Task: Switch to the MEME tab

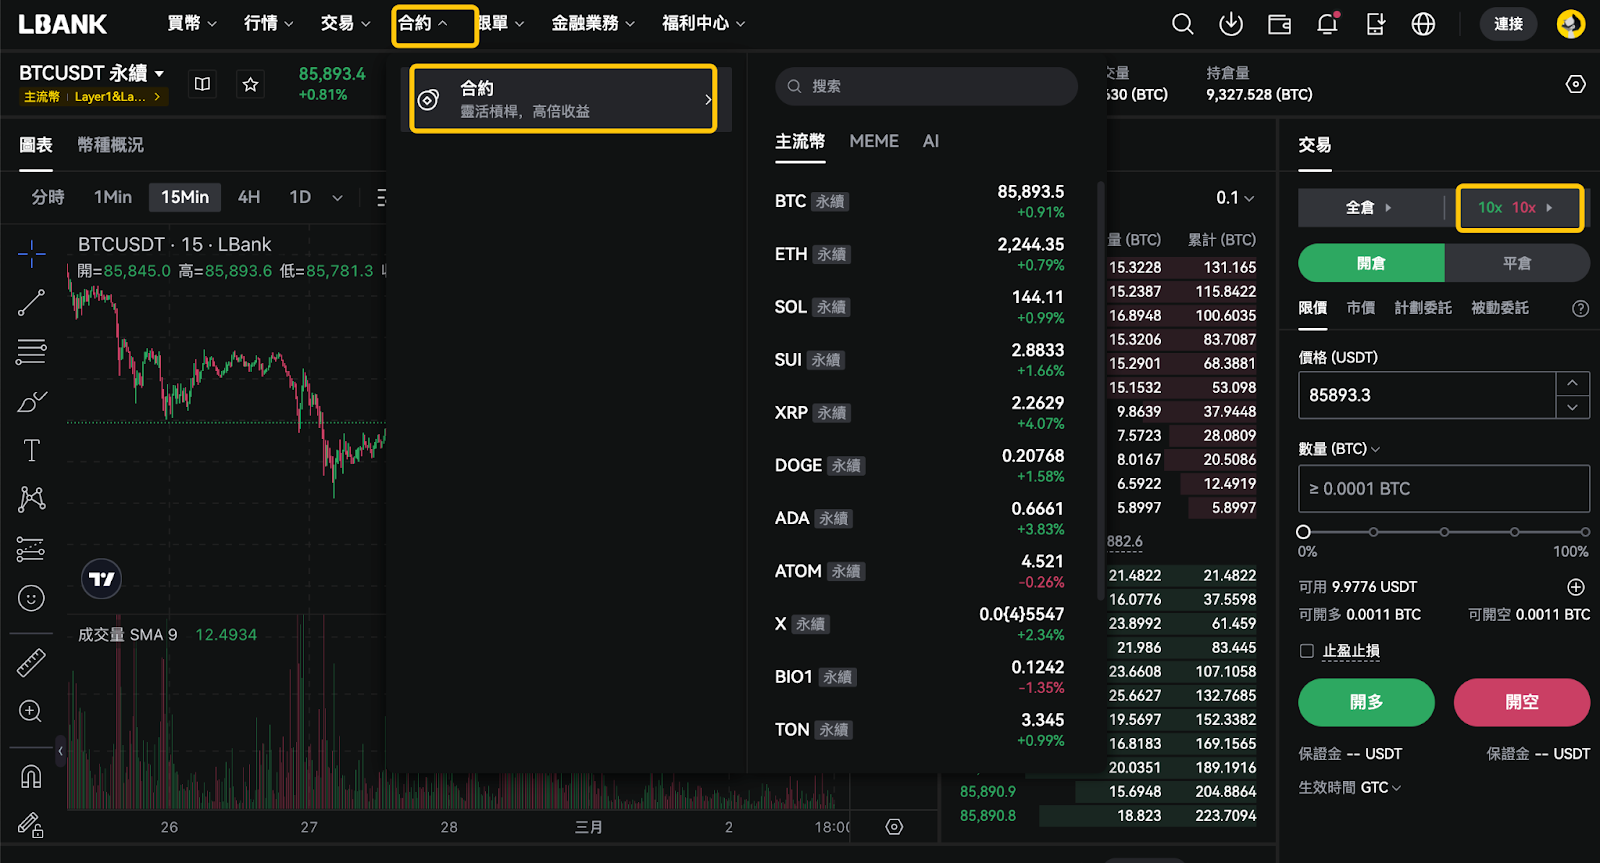Action: coord(874,142)
